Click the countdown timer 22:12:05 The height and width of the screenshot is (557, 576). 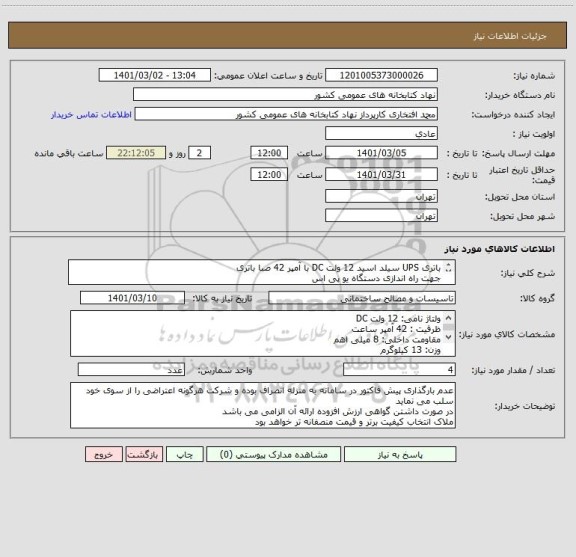click(136, 153)
